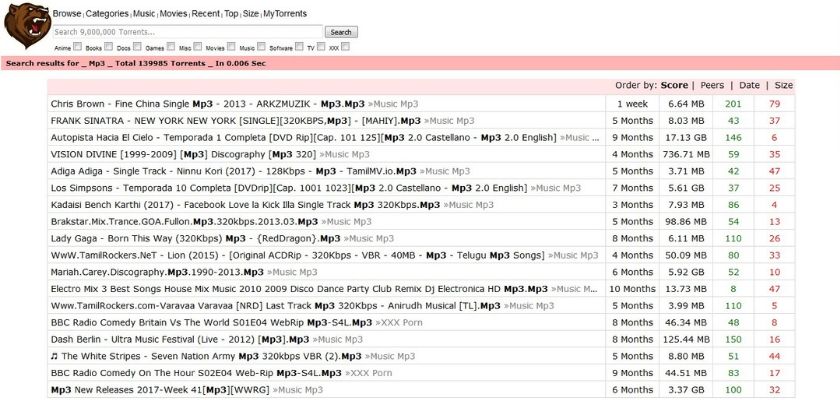Click the 98.86 MB size cell

pyautogui.click(x=686, y=222)
